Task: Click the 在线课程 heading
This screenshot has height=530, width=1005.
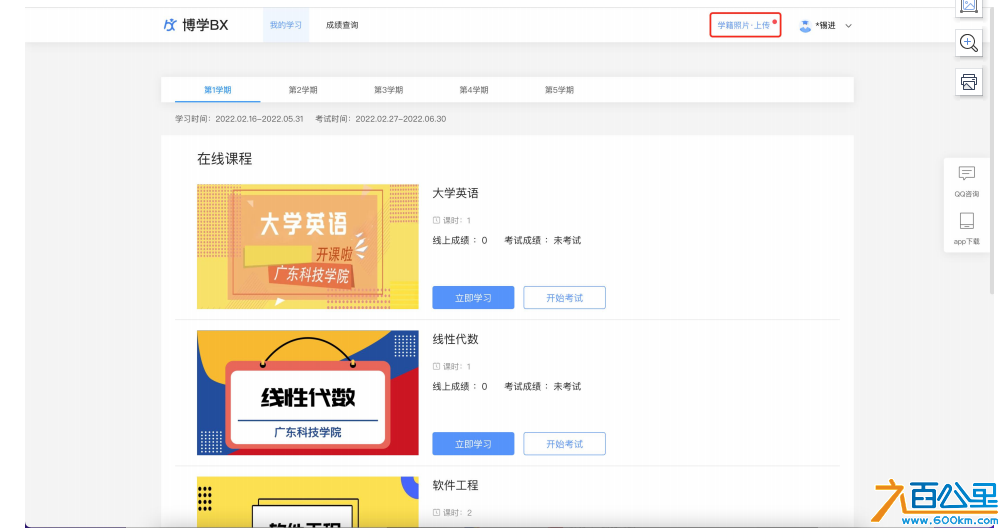Action: tap(224, 159)
